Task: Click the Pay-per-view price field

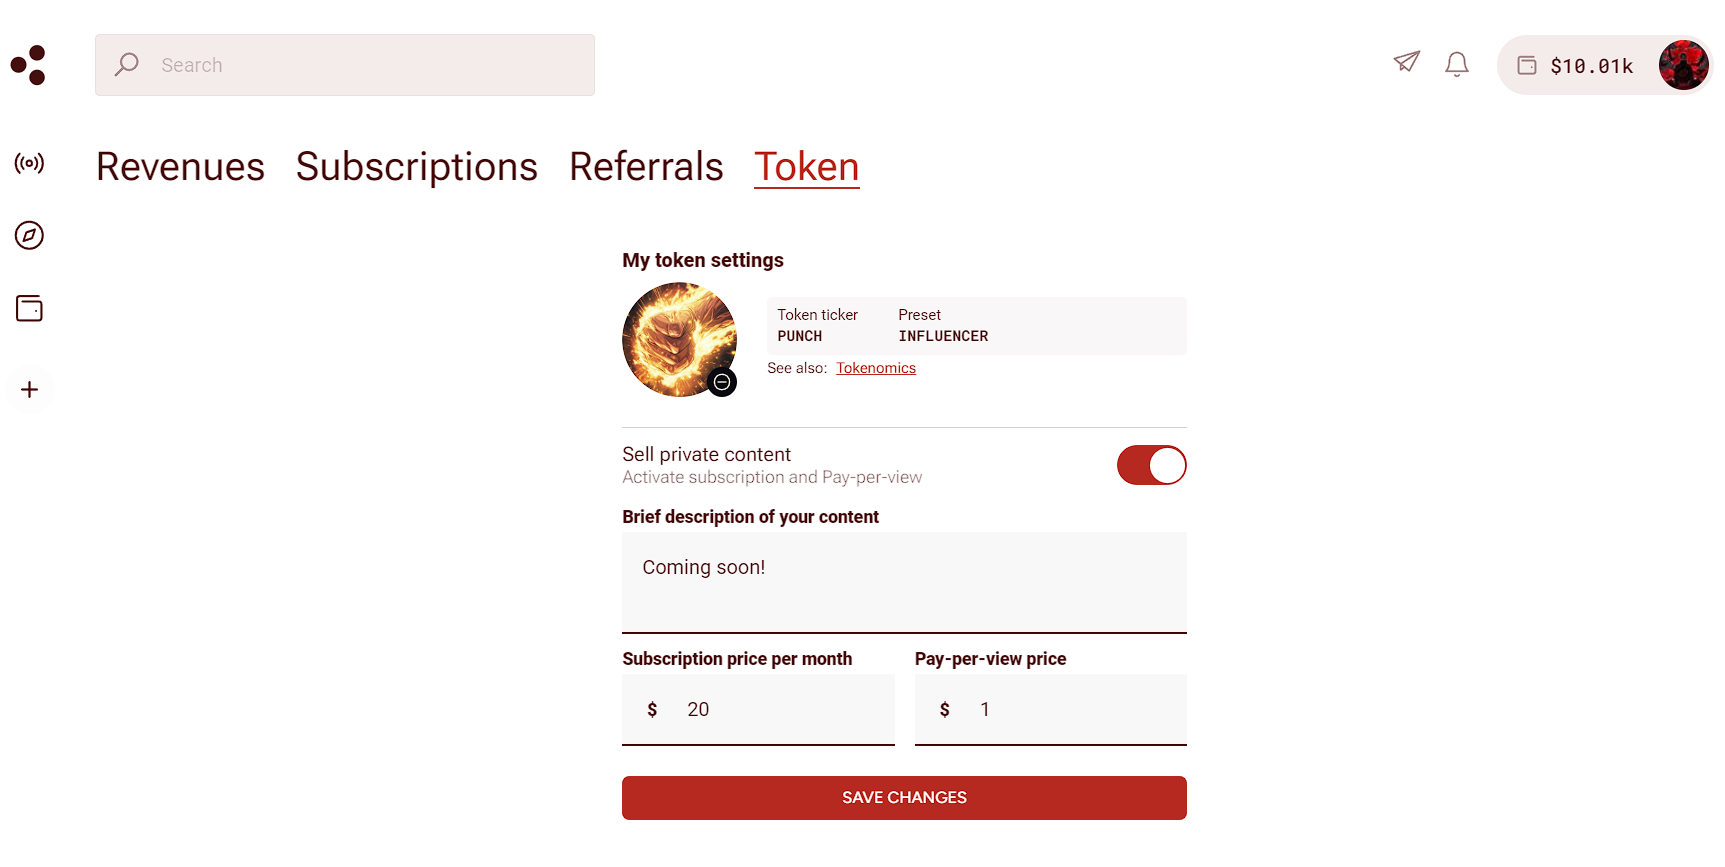Action: 1051,709
